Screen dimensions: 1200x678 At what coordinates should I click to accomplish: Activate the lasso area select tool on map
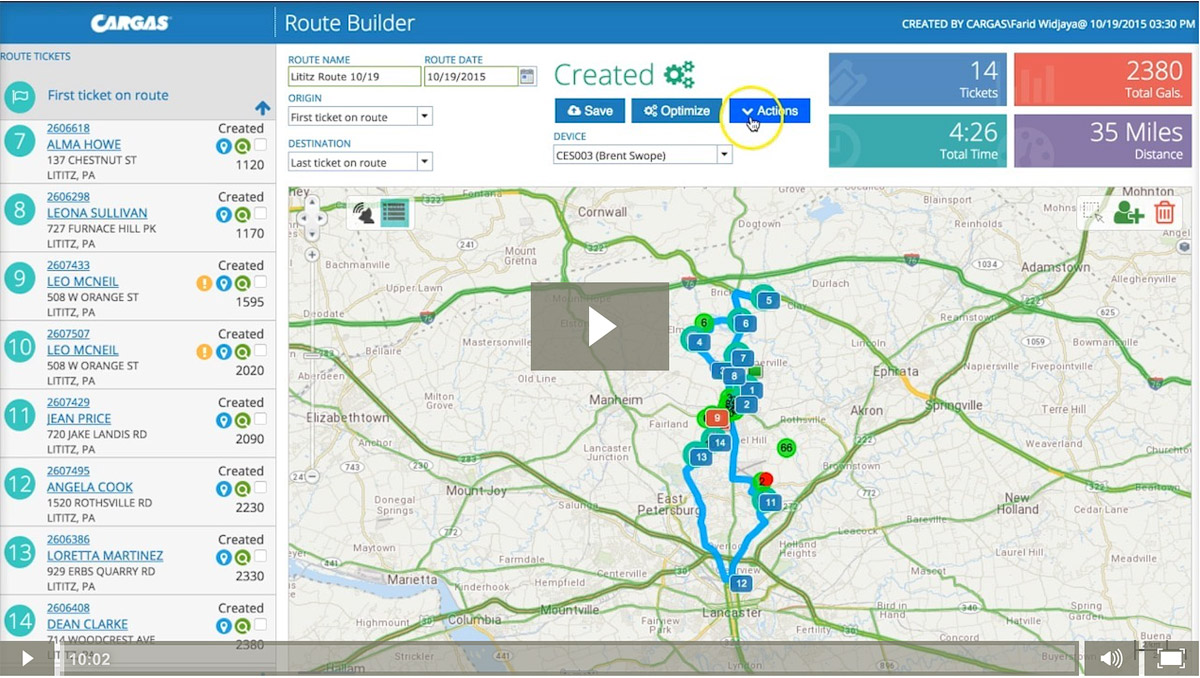[1092, 212]
